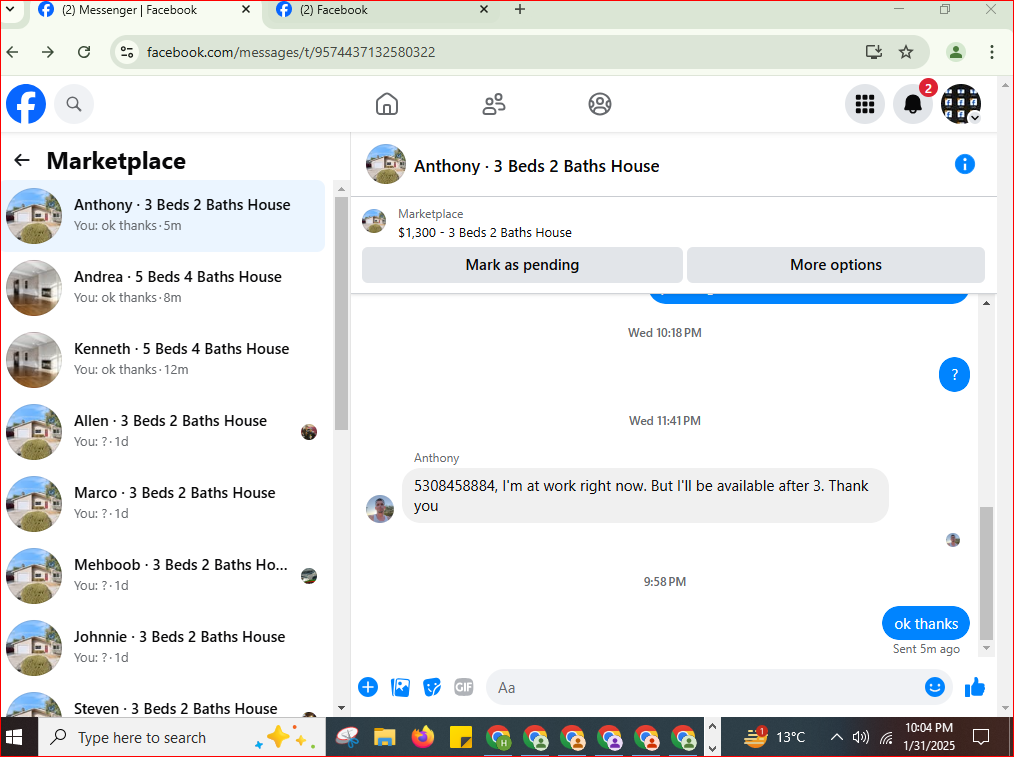Go back with the browser back arrow
The image size is (1014, 757).
(x=13, y=52)
